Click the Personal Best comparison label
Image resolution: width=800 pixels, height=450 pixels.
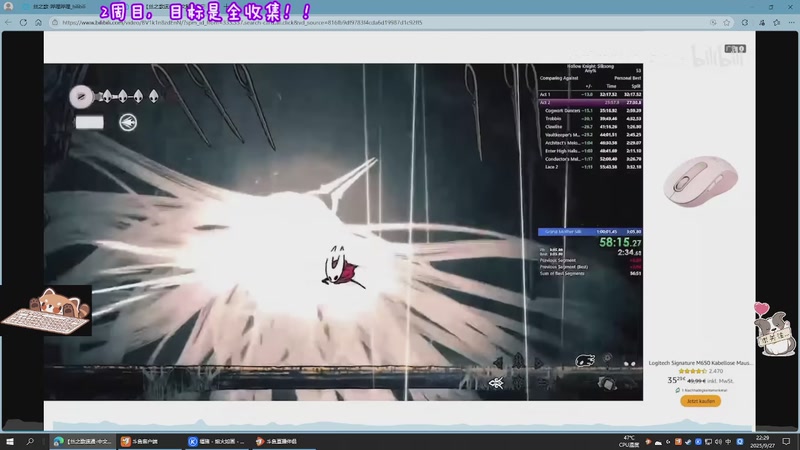point(627,78)
